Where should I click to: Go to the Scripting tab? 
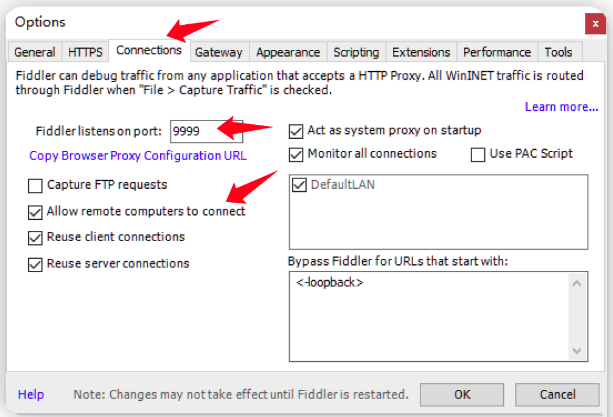[356, 52]
